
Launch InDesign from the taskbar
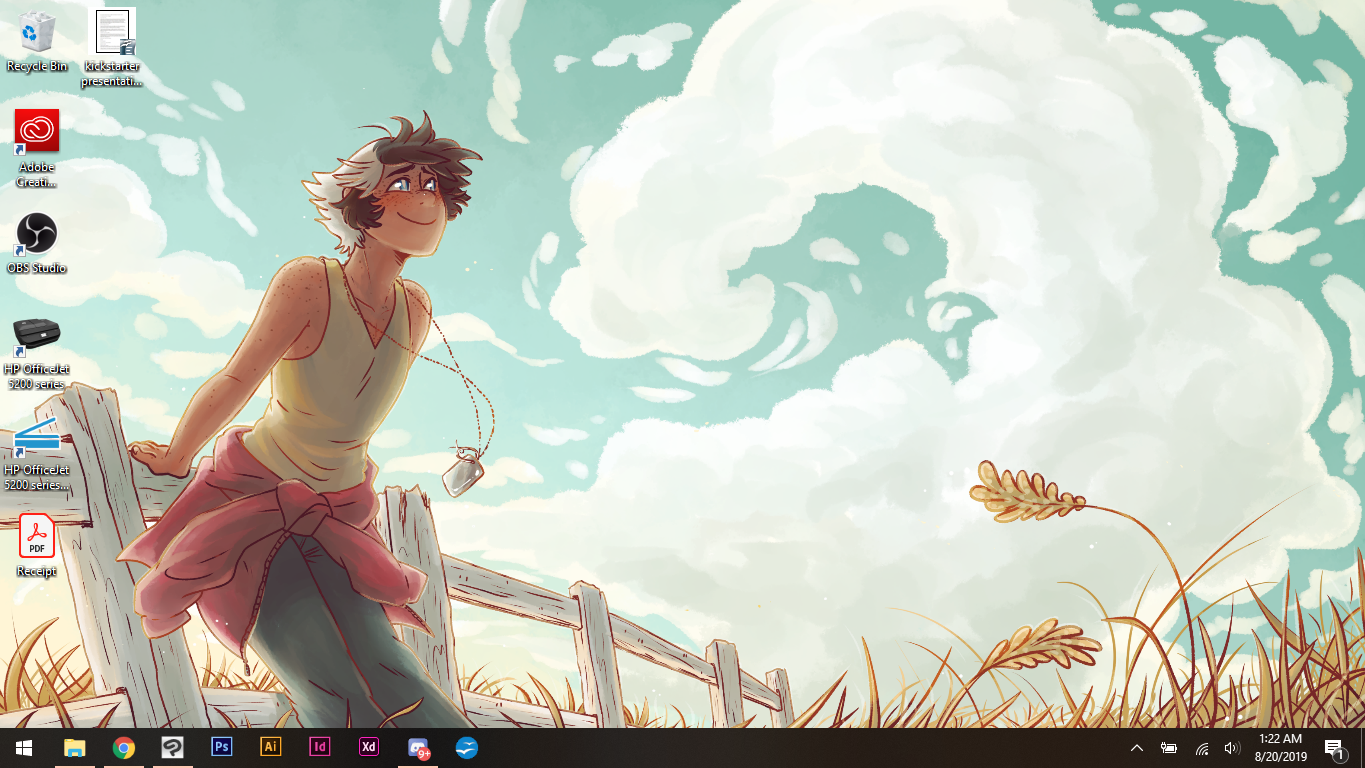(320, 747)
